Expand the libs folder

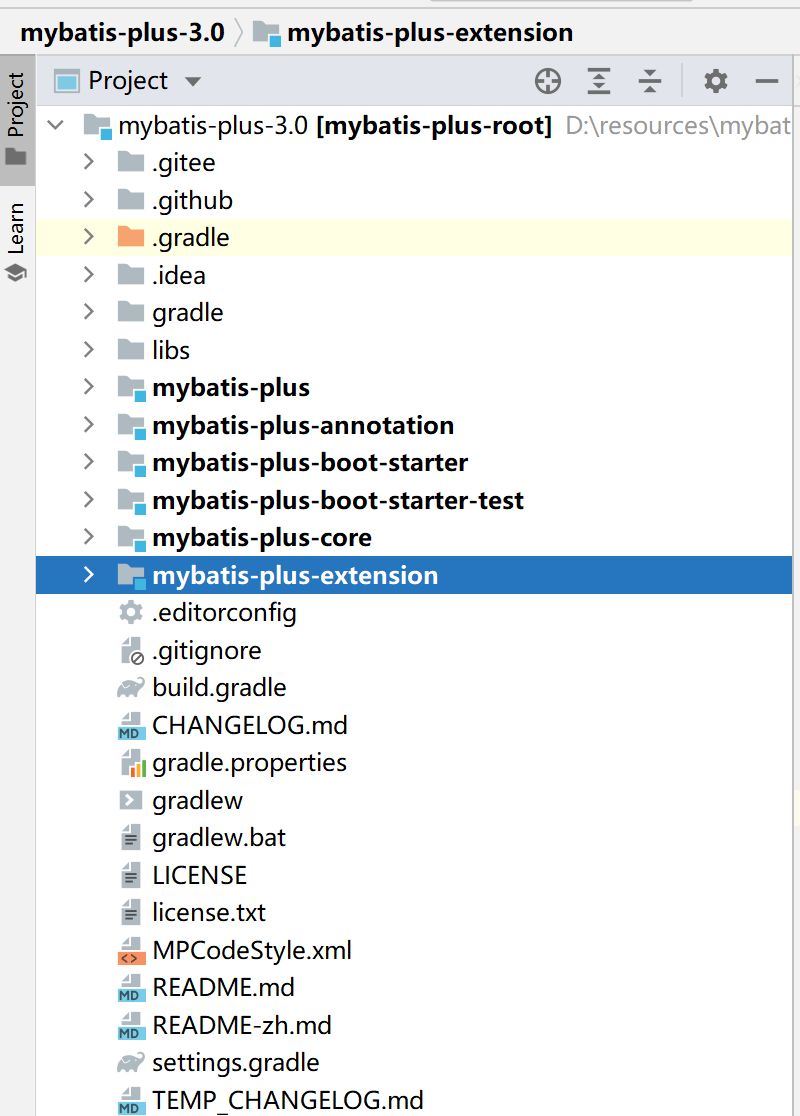tap(89, 349)
